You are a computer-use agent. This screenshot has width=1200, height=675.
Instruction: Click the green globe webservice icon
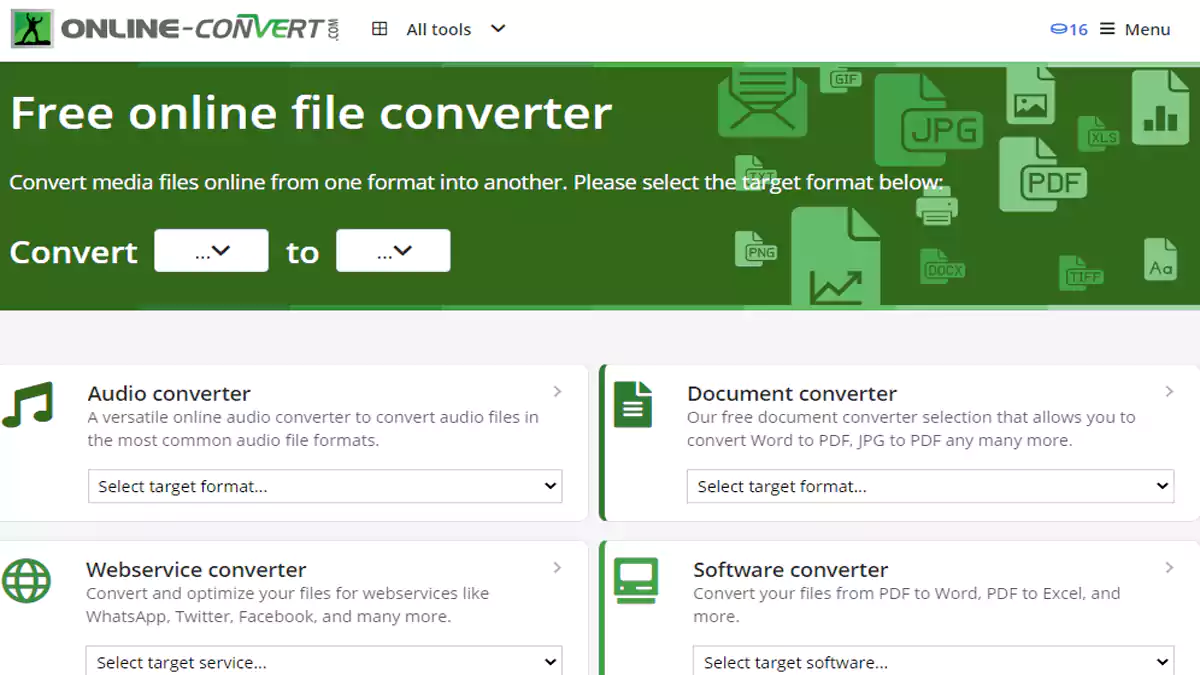coord(27,581)
